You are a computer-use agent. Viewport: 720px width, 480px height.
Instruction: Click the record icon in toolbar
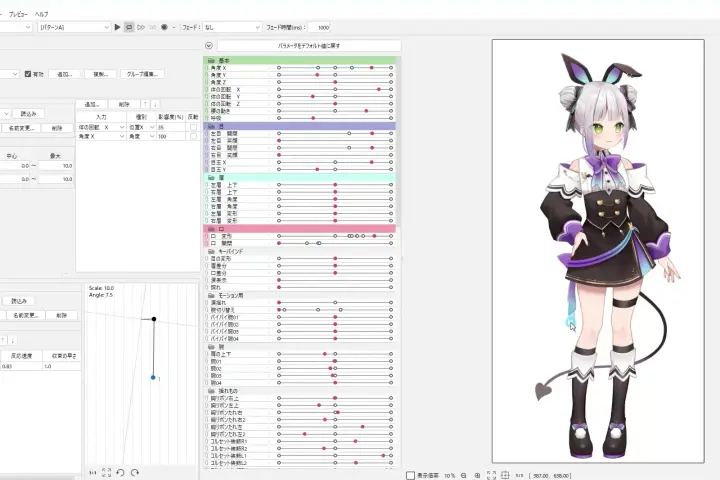point(164,28)
